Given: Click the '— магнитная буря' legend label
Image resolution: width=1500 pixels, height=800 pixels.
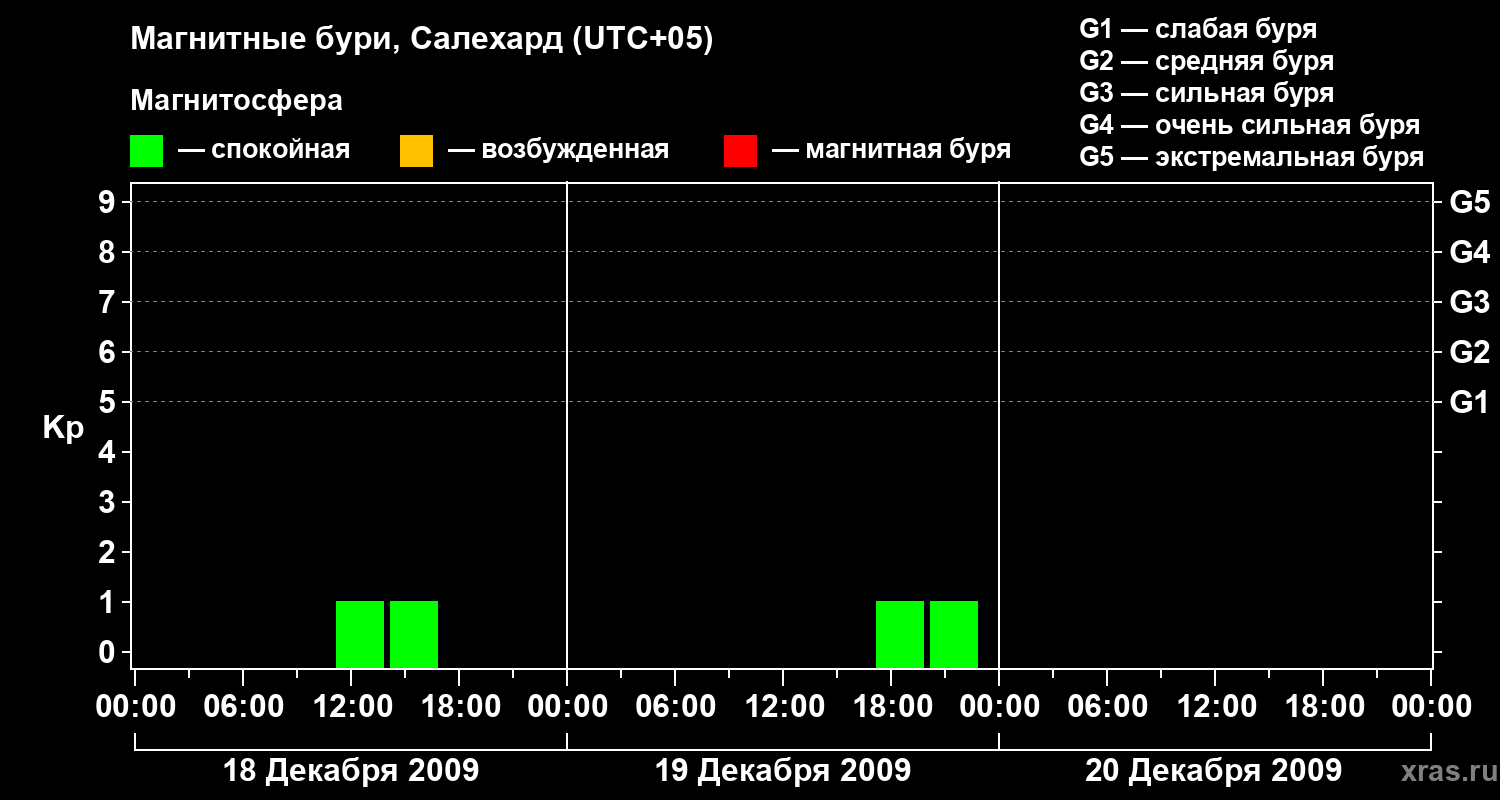Looking at the screenshot, I should [891, 150].
